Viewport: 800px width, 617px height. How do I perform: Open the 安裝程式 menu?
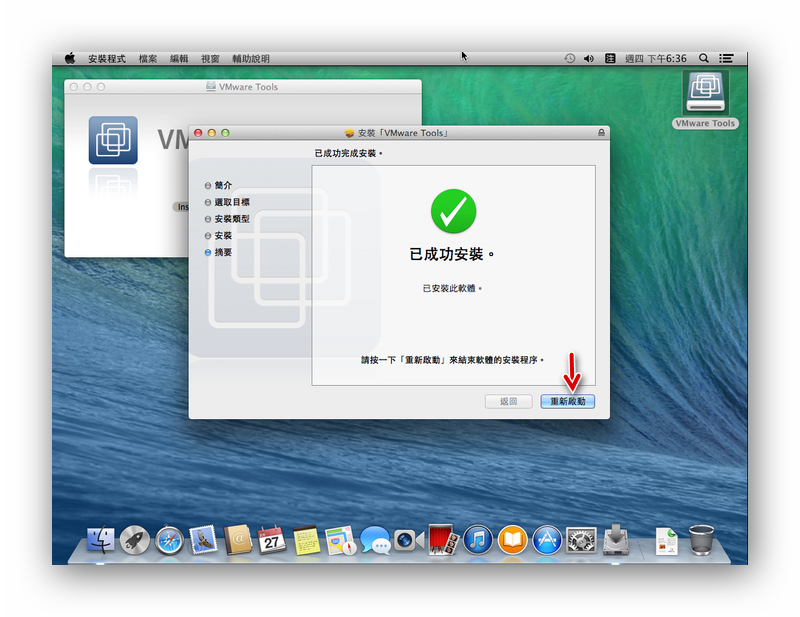[107, 59]
